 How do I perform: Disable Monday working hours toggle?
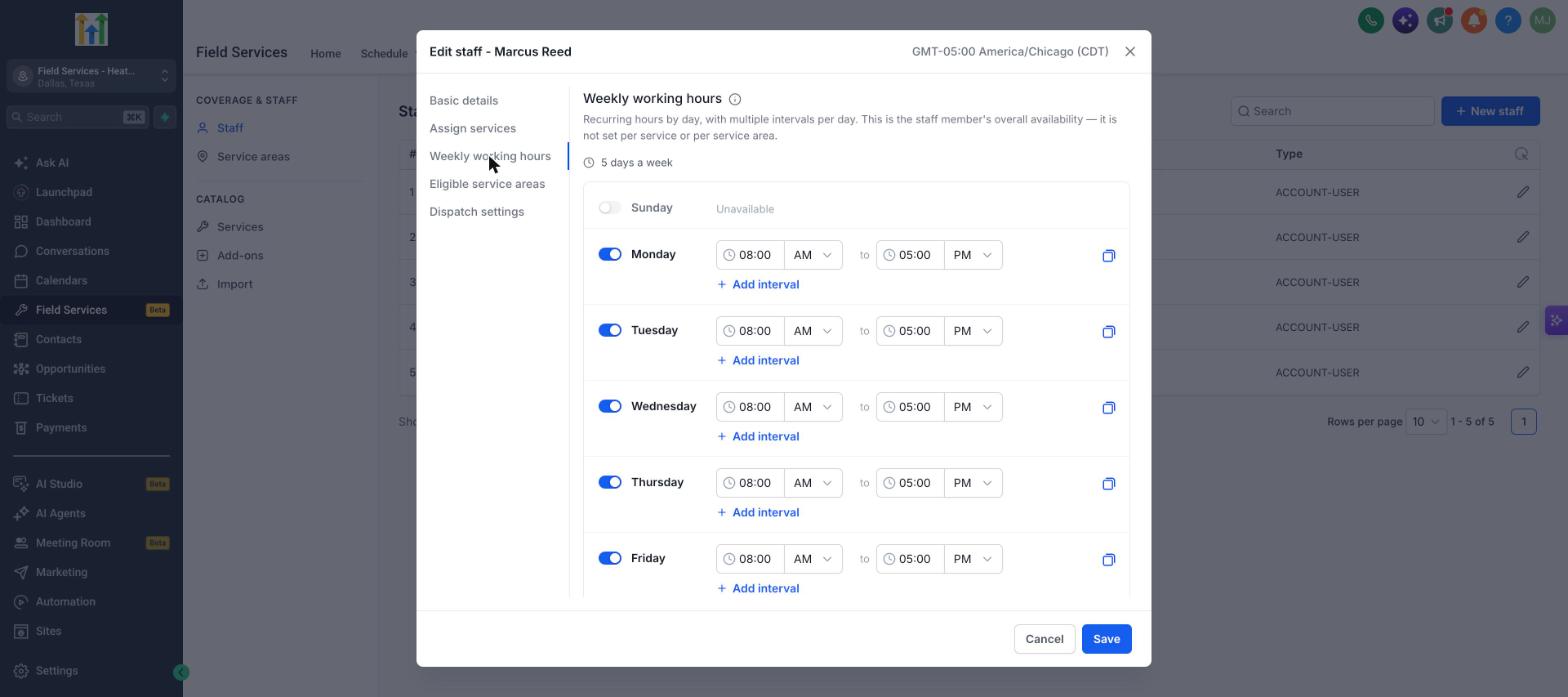[610, 254]
